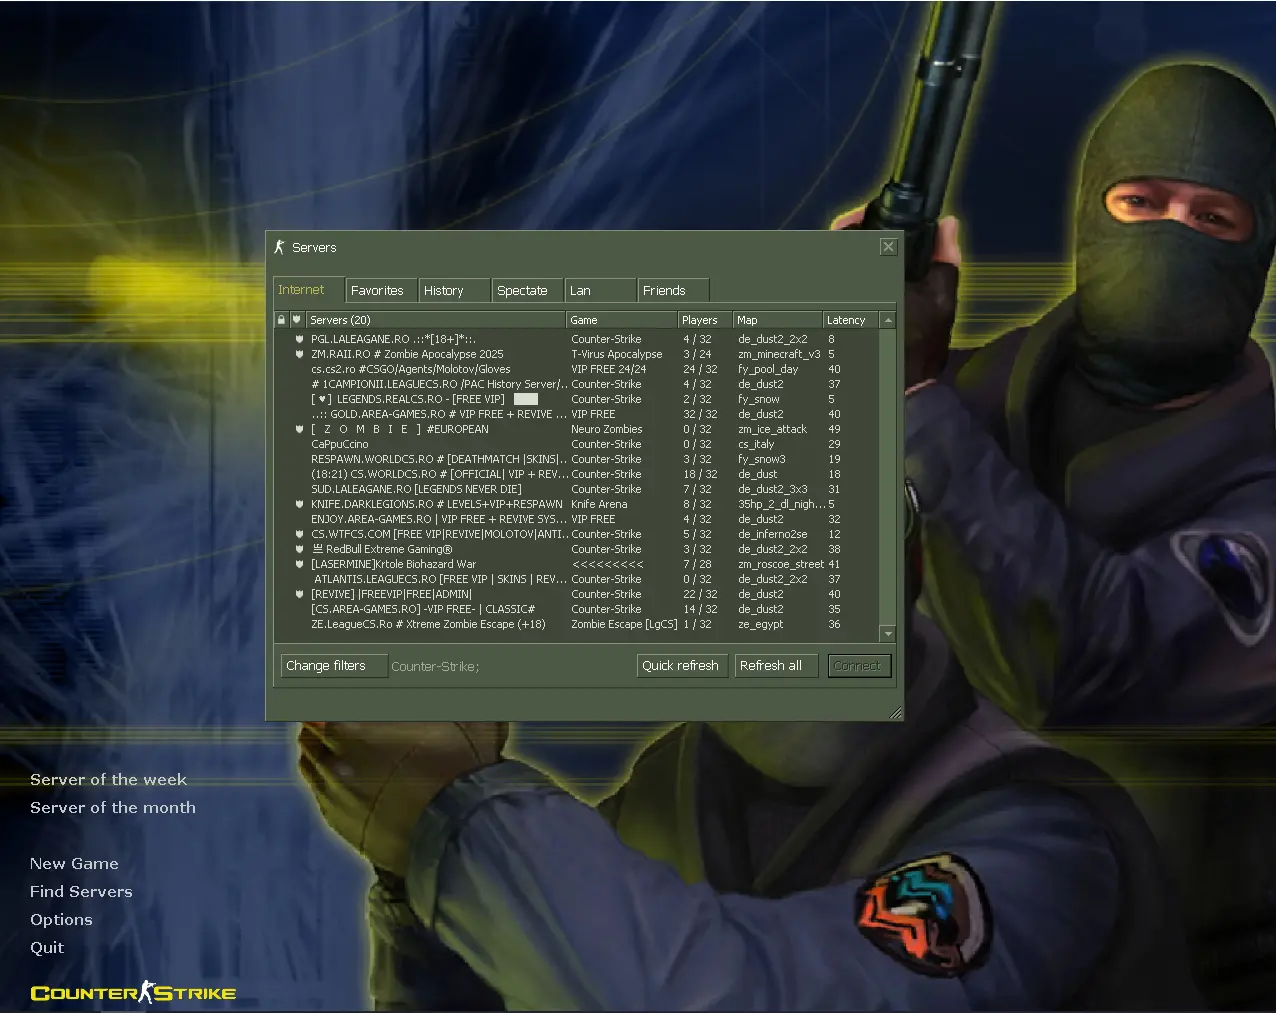This screenshot has width=1276, height=1013.
Task: Open Options from the main menu
Action: click(61, 920)
